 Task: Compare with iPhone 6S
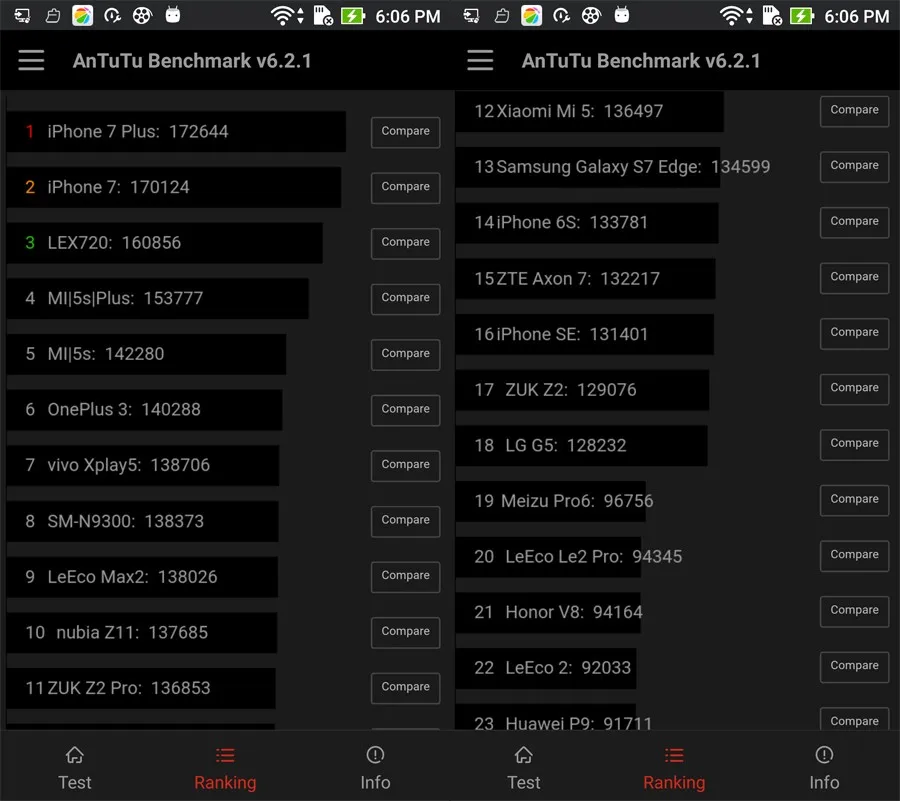point(854,222)
